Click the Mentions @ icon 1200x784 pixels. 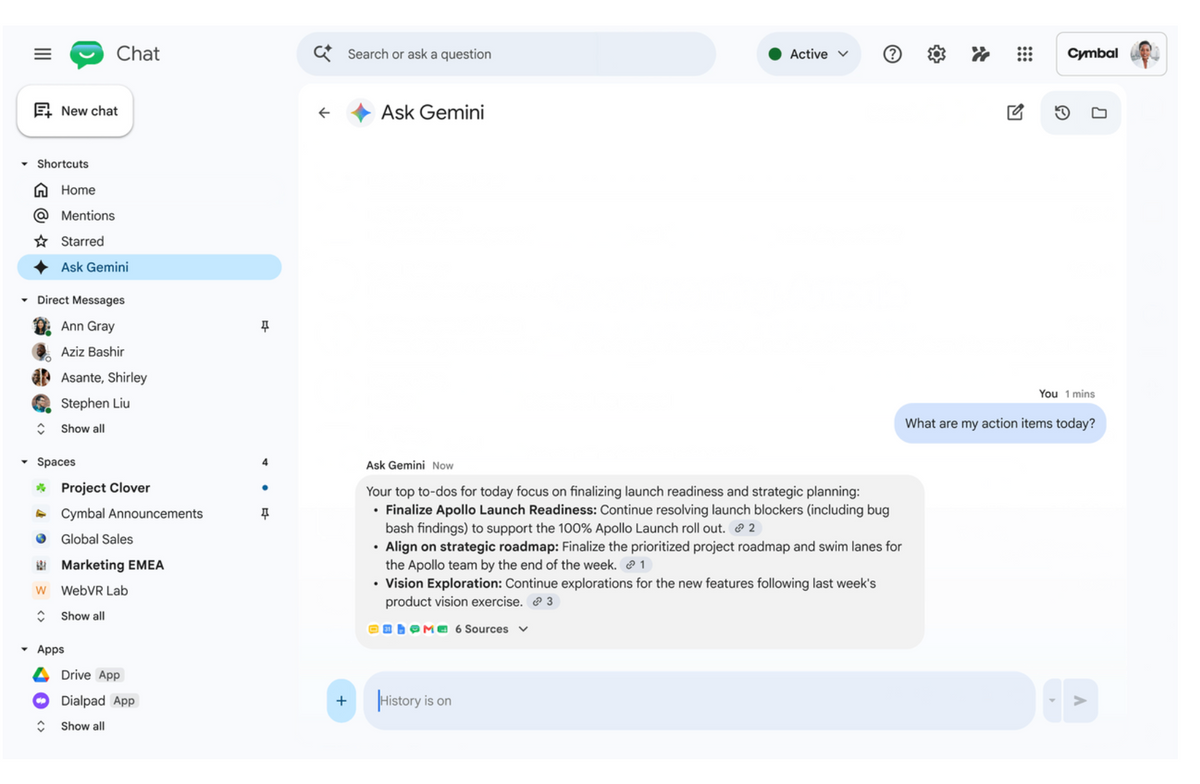point(41,216)
